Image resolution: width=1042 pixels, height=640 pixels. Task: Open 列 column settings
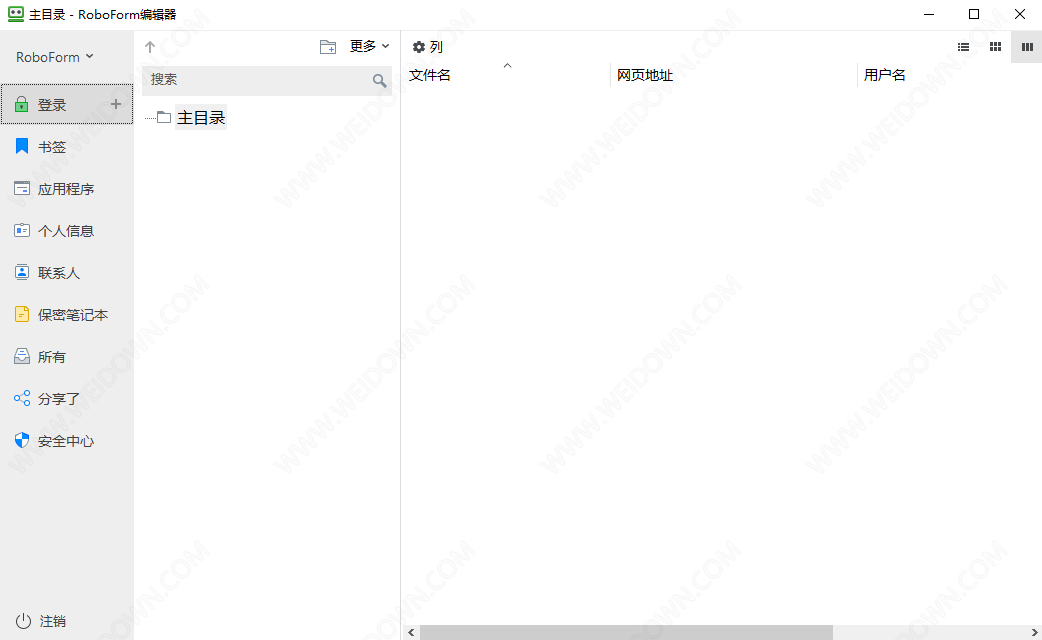tap(427, 47)
